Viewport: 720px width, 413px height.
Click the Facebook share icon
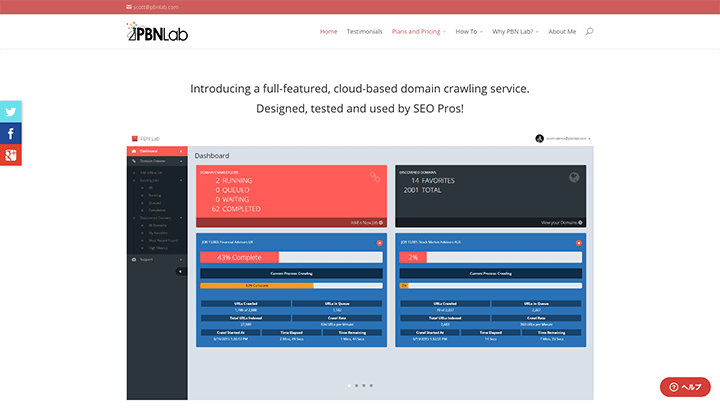(11, 133)
